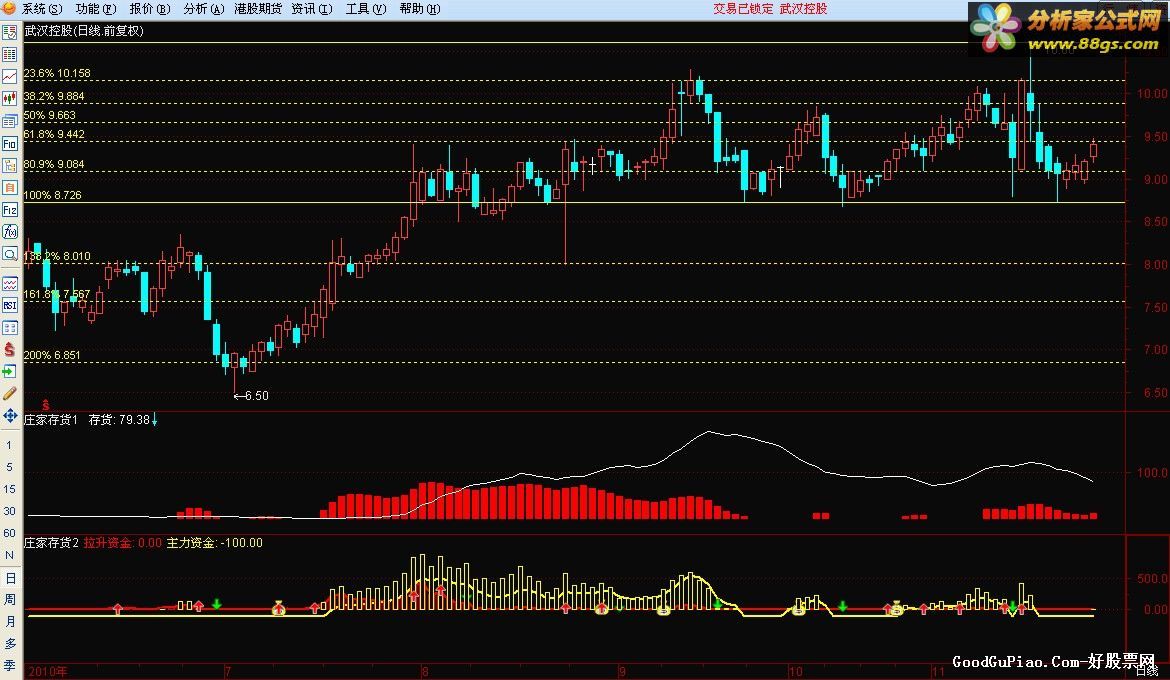The image size is (1170, 680).
Task: Click the small red $ marker above 庄家存货1
Action: pos(46,405)
